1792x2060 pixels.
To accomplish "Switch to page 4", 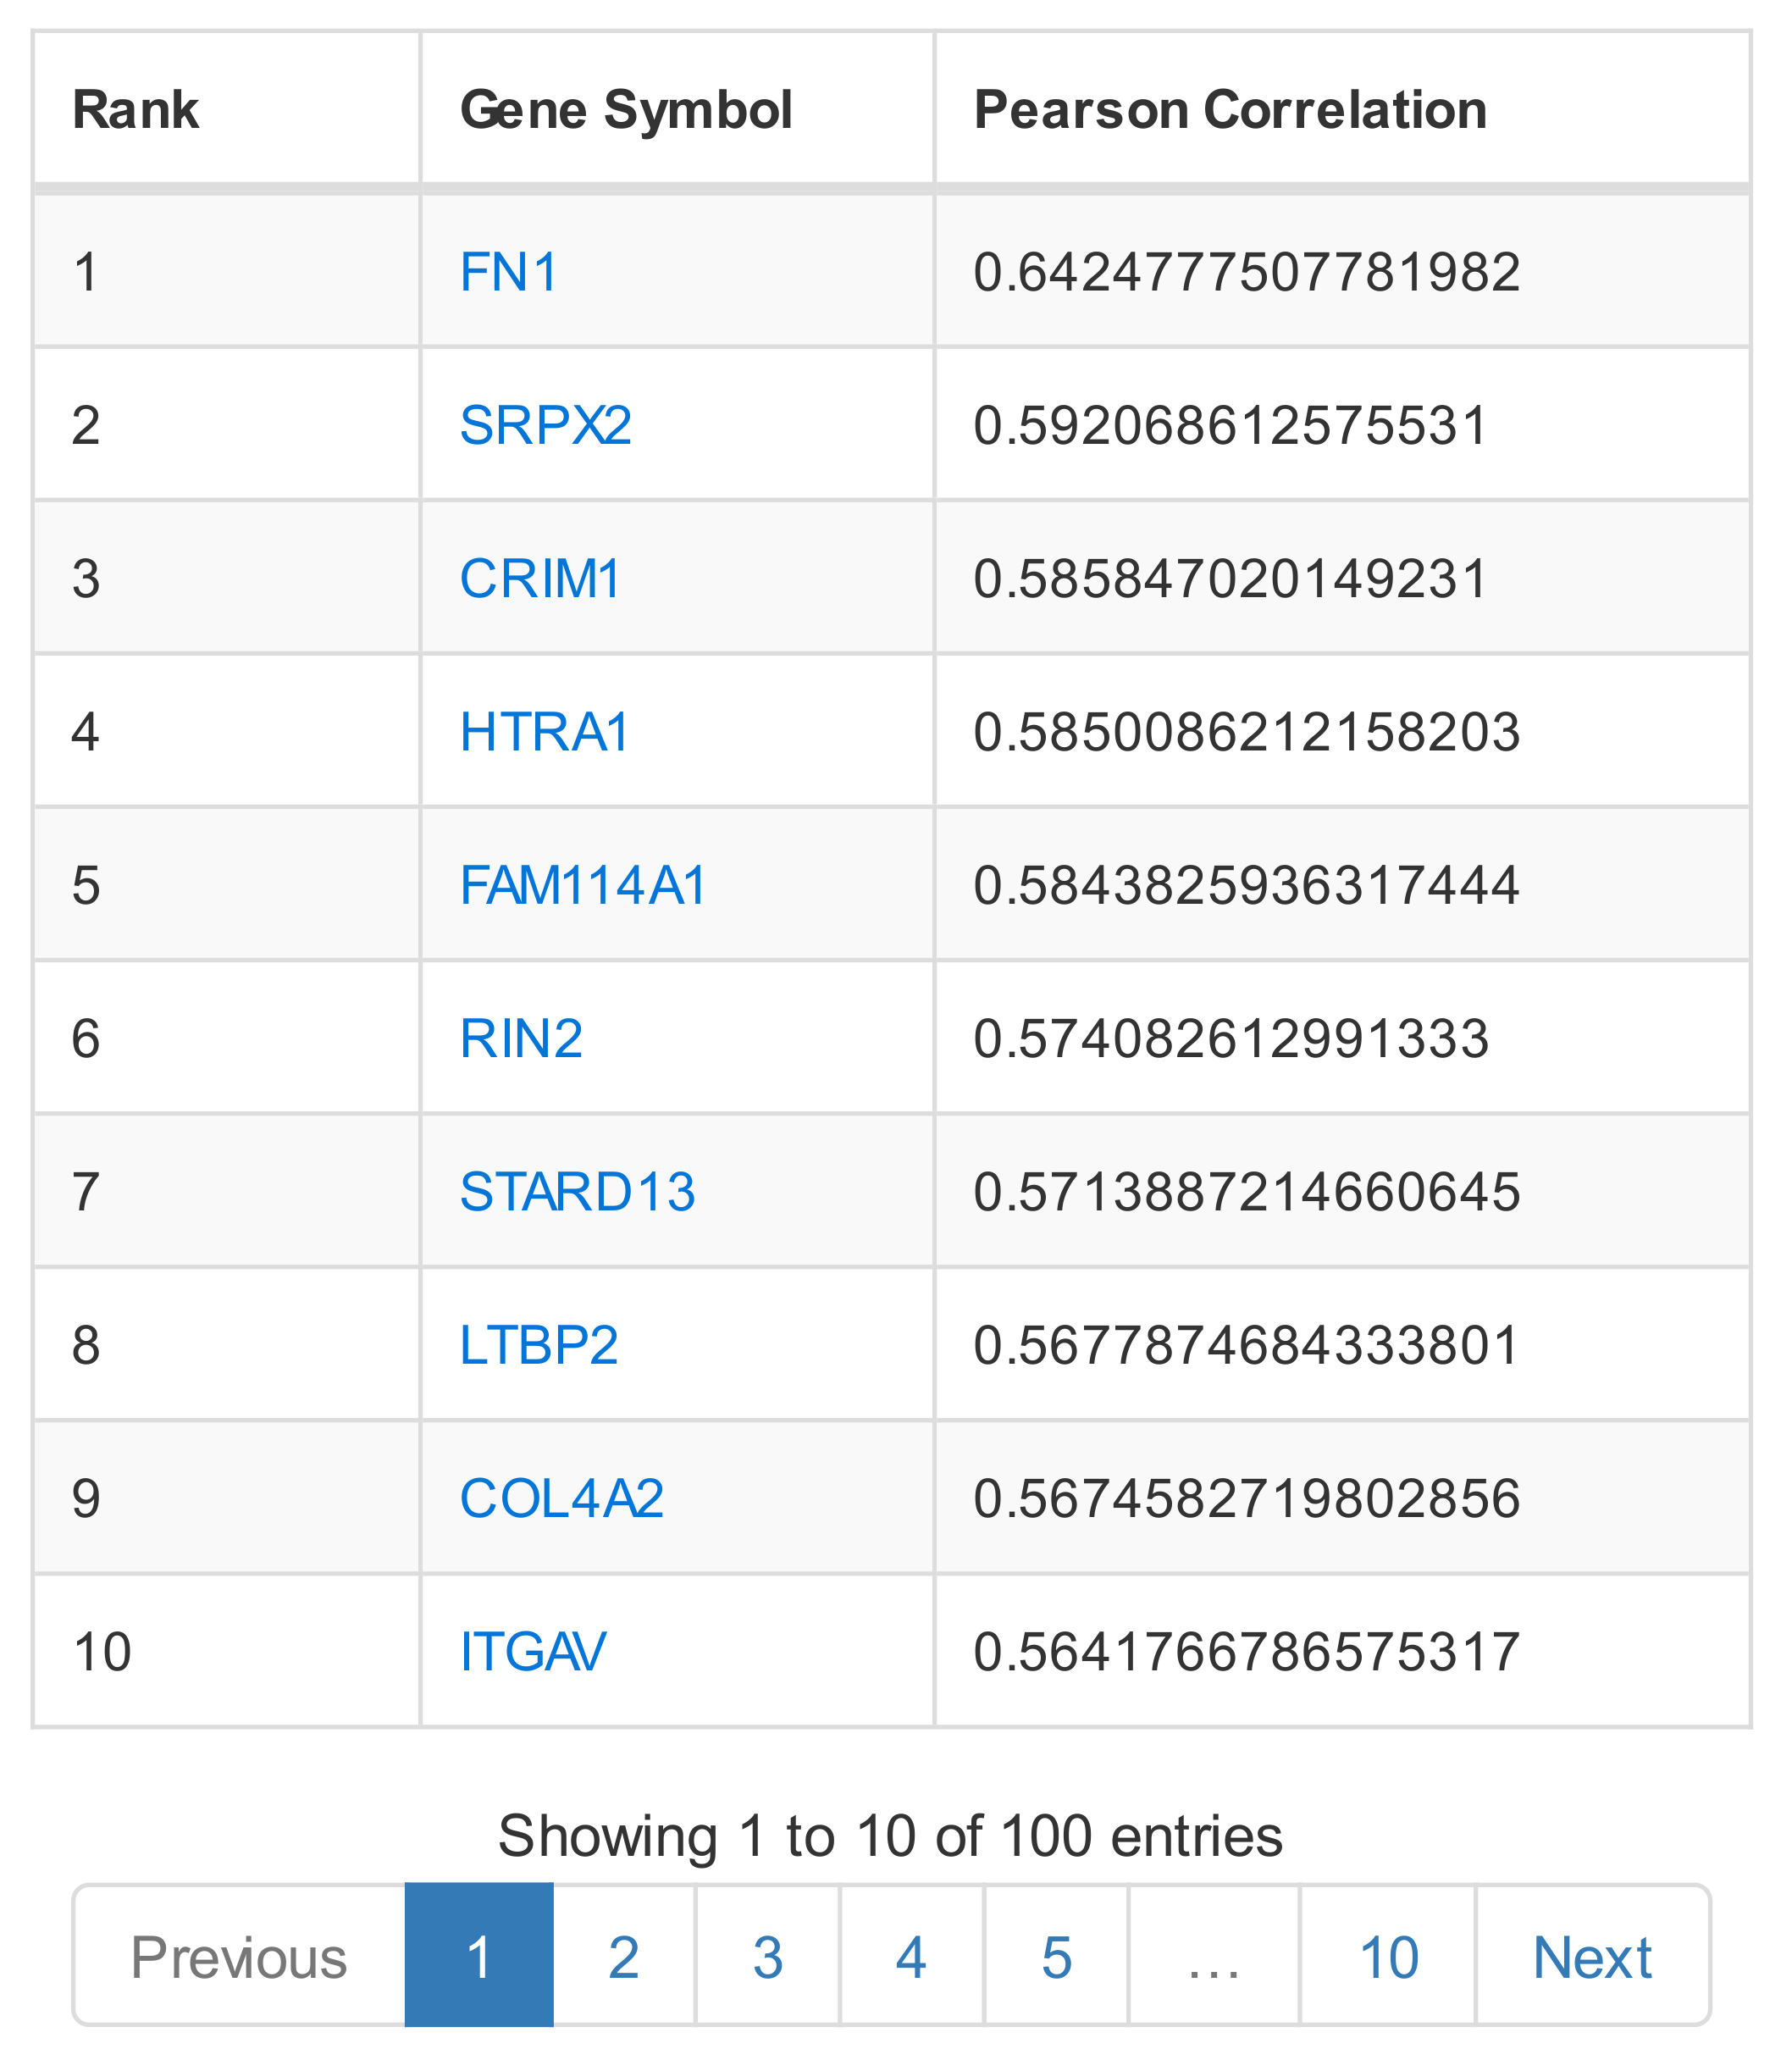I will (x=911, y=1957).
